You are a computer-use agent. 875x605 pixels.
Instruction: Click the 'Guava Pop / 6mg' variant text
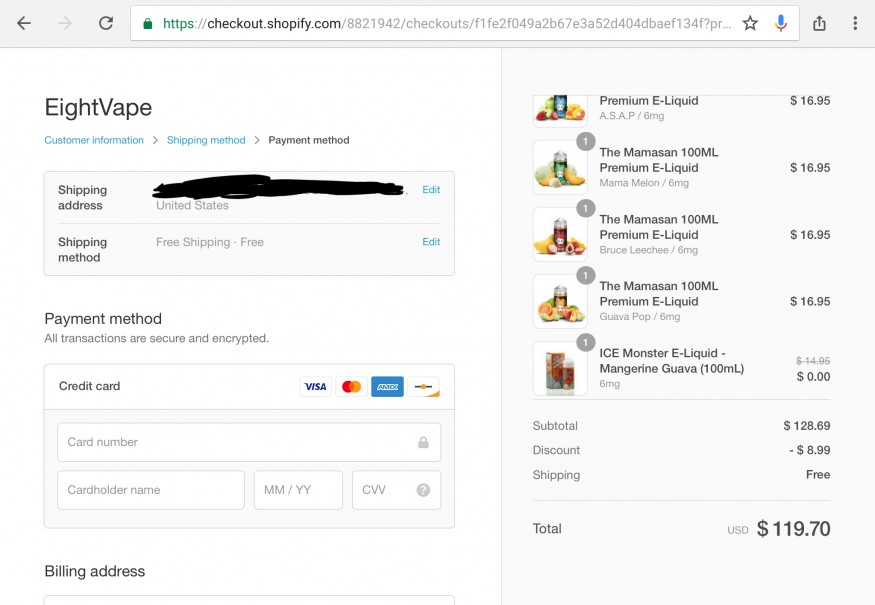pos(640,316)
